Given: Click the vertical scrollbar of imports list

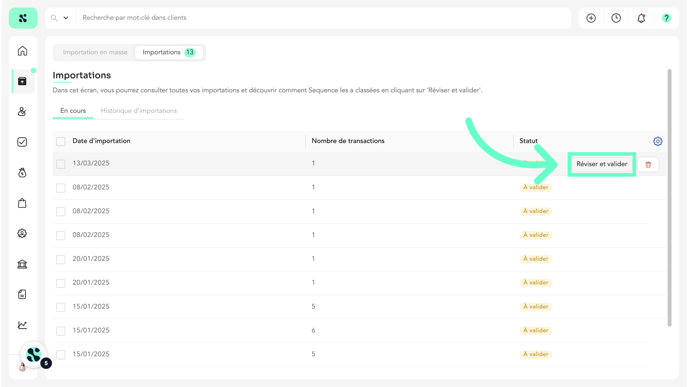Looking at the screenshot, I should pyautogui.click(x=669, y=197).
